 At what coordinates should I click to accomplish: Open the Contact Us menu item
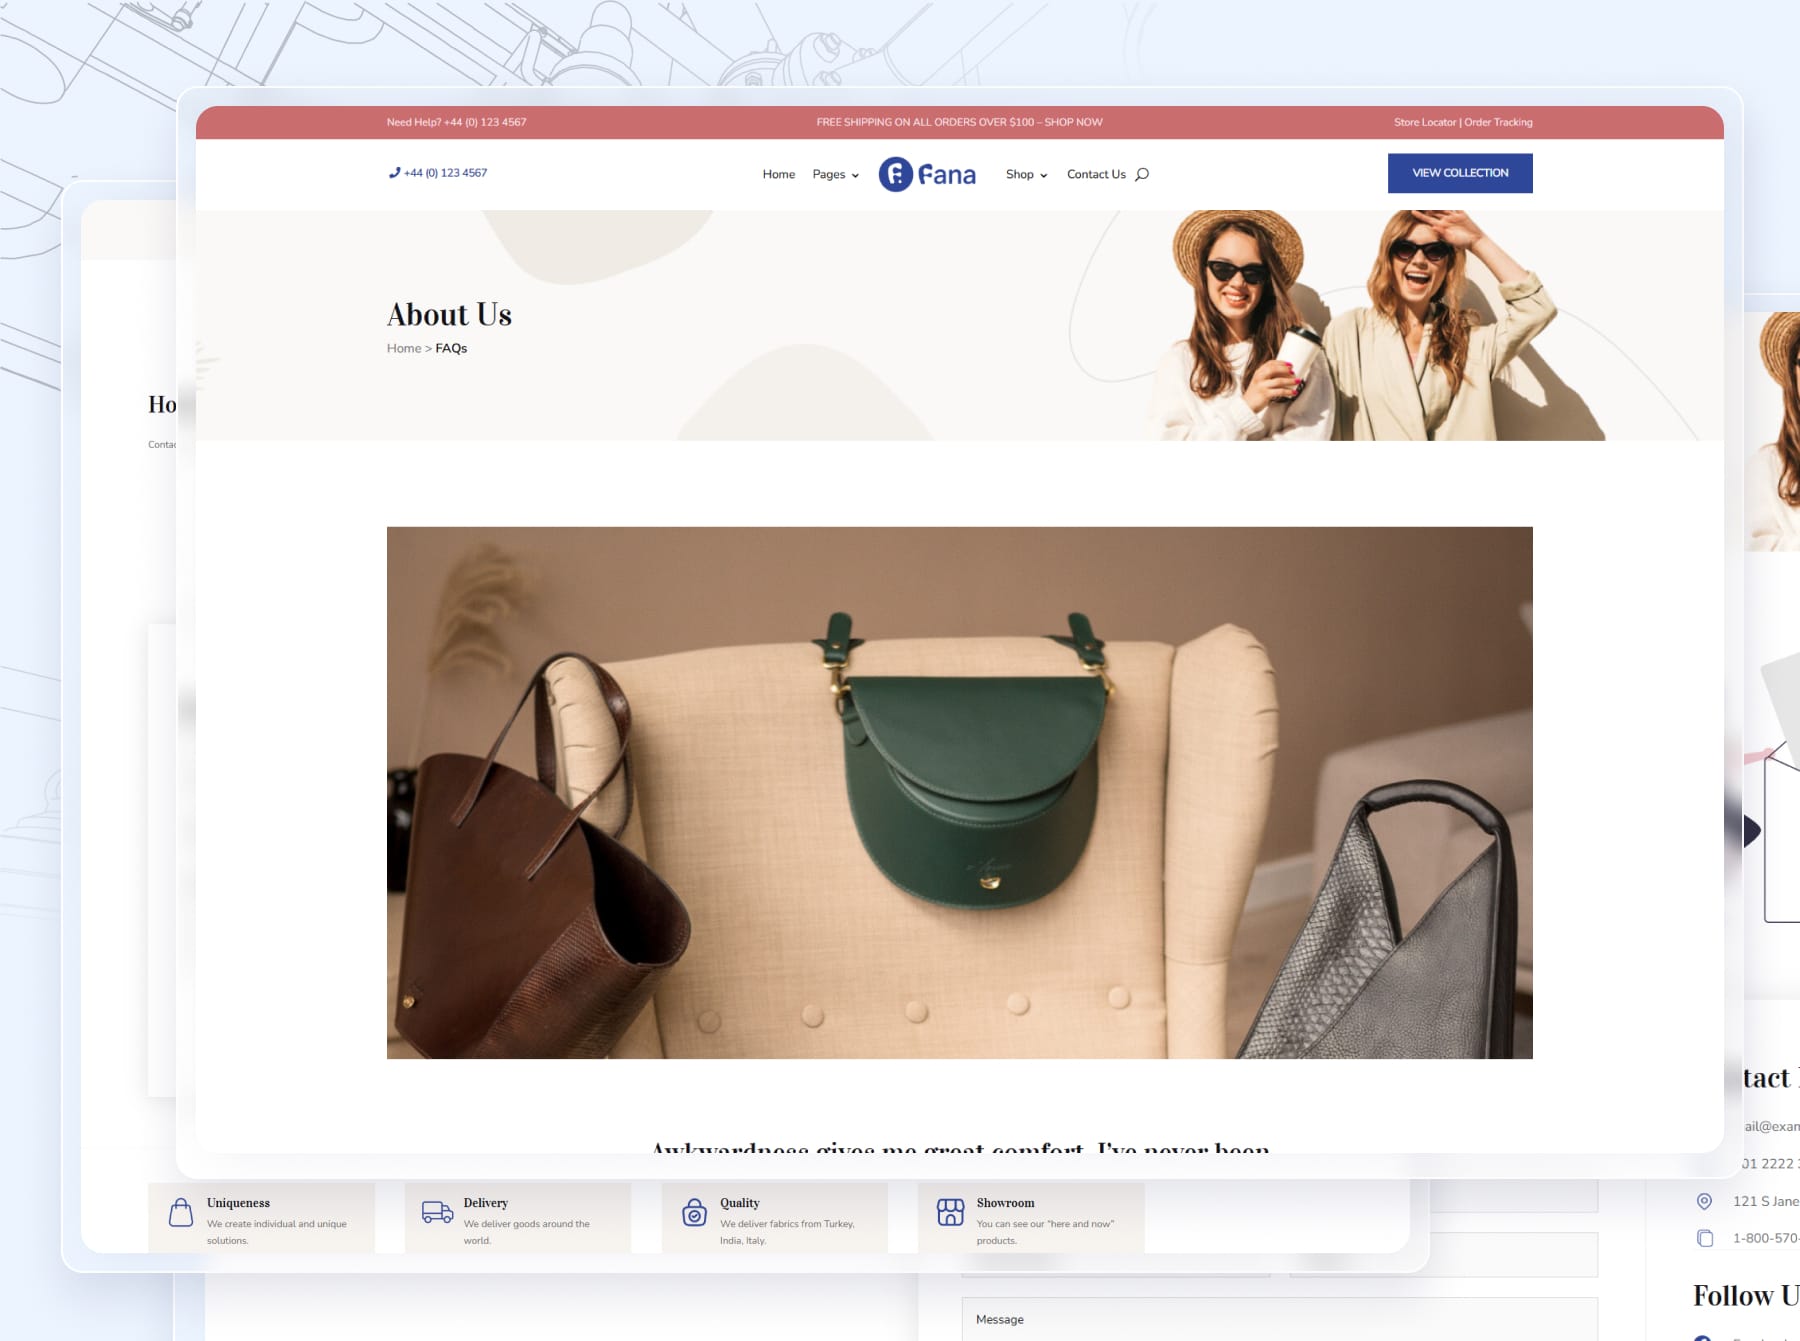coord(1096,174)
